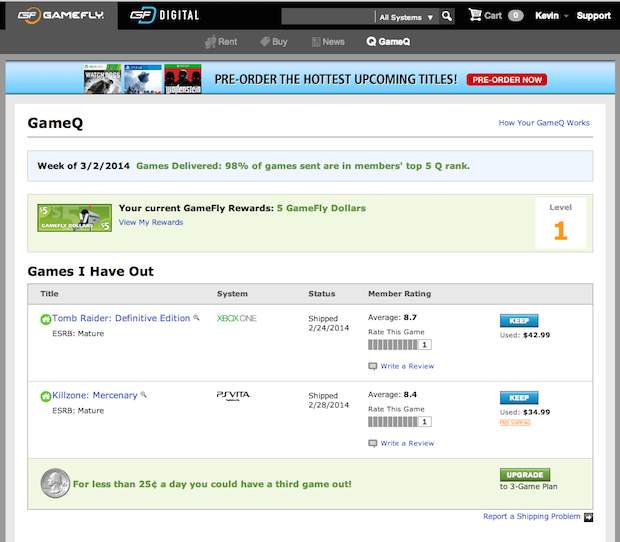
Task: Open Report a Shipping Problem link
Action: tap(532, 516)
